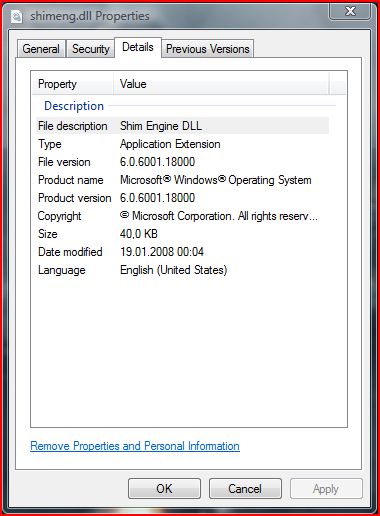Click the Apply button
Image resolution: width=380 pixels, height=516 pixels.
coord(326,489)
